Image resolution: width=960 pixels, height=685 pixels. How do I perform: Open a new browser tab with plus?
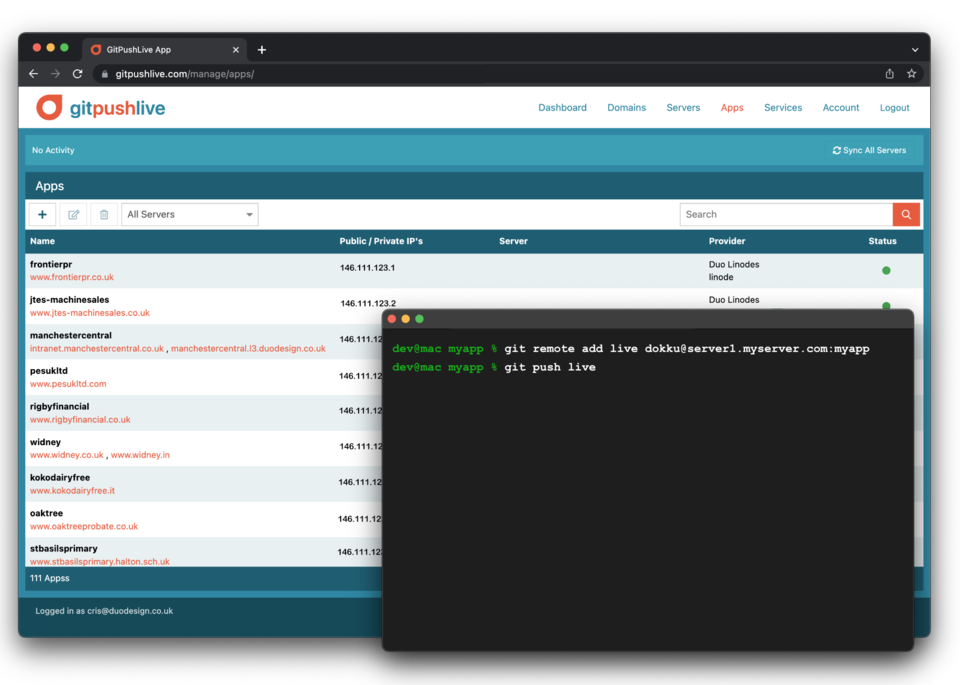point(262,50)
